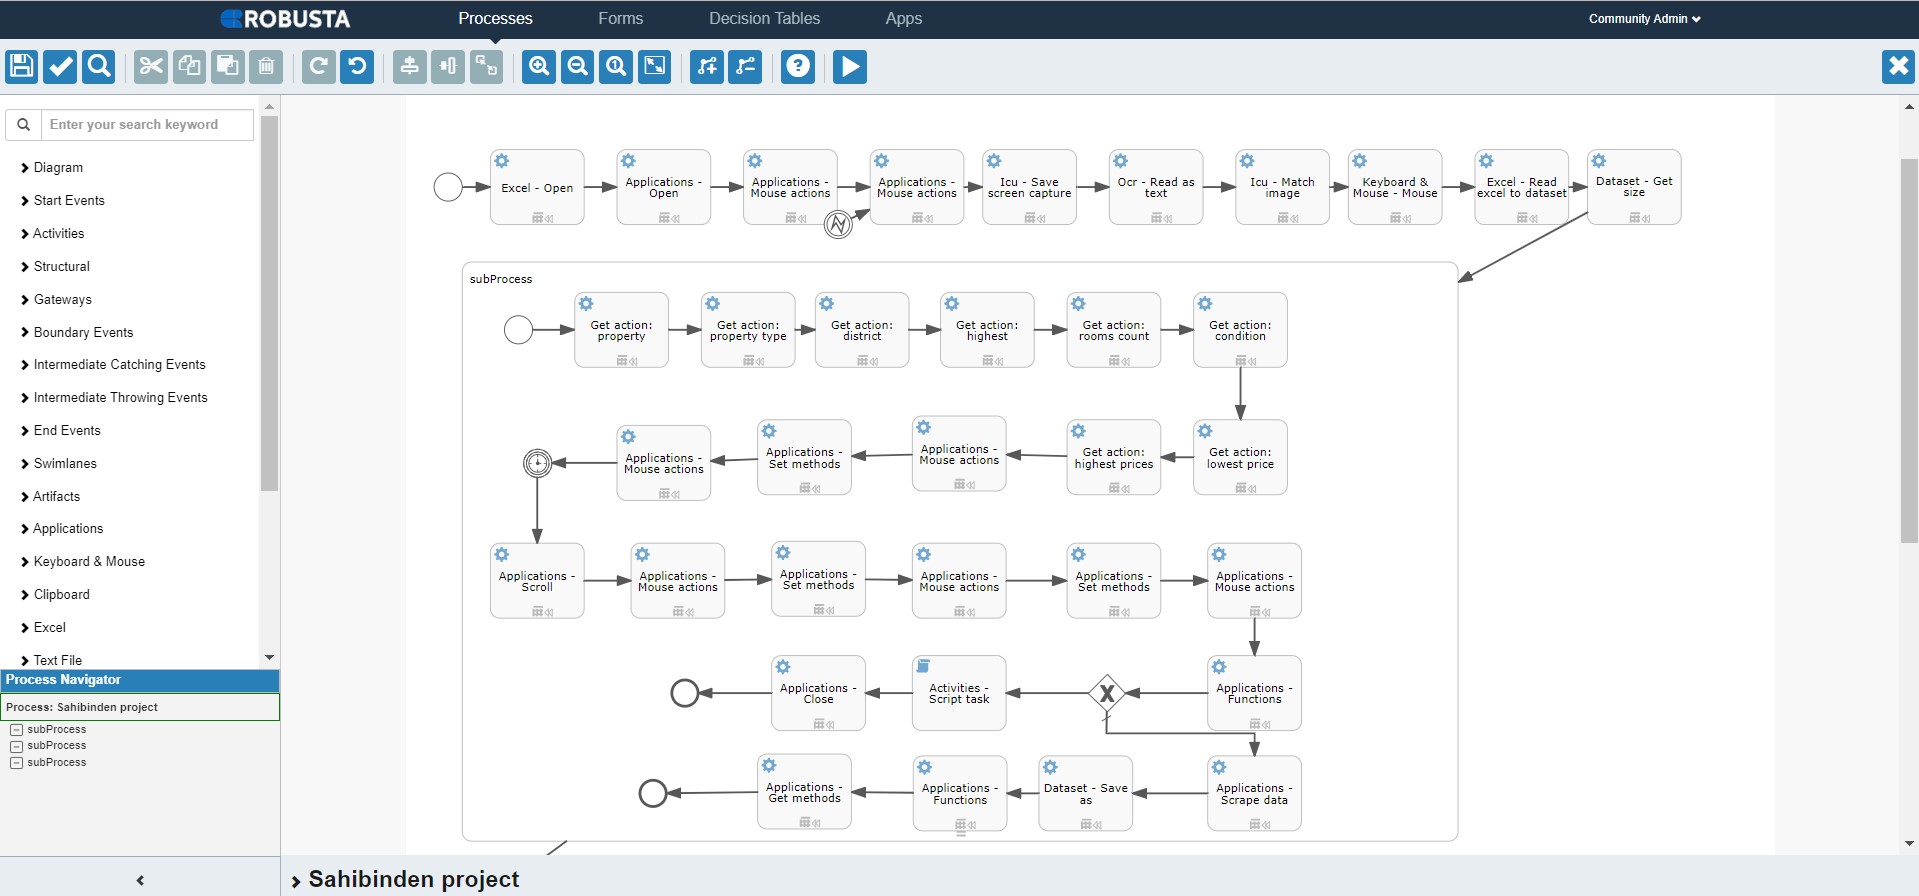Select the first subProcess in Process Navigator
The width and height of the screenshot is (1919, 896).
[x=57, y=729]
